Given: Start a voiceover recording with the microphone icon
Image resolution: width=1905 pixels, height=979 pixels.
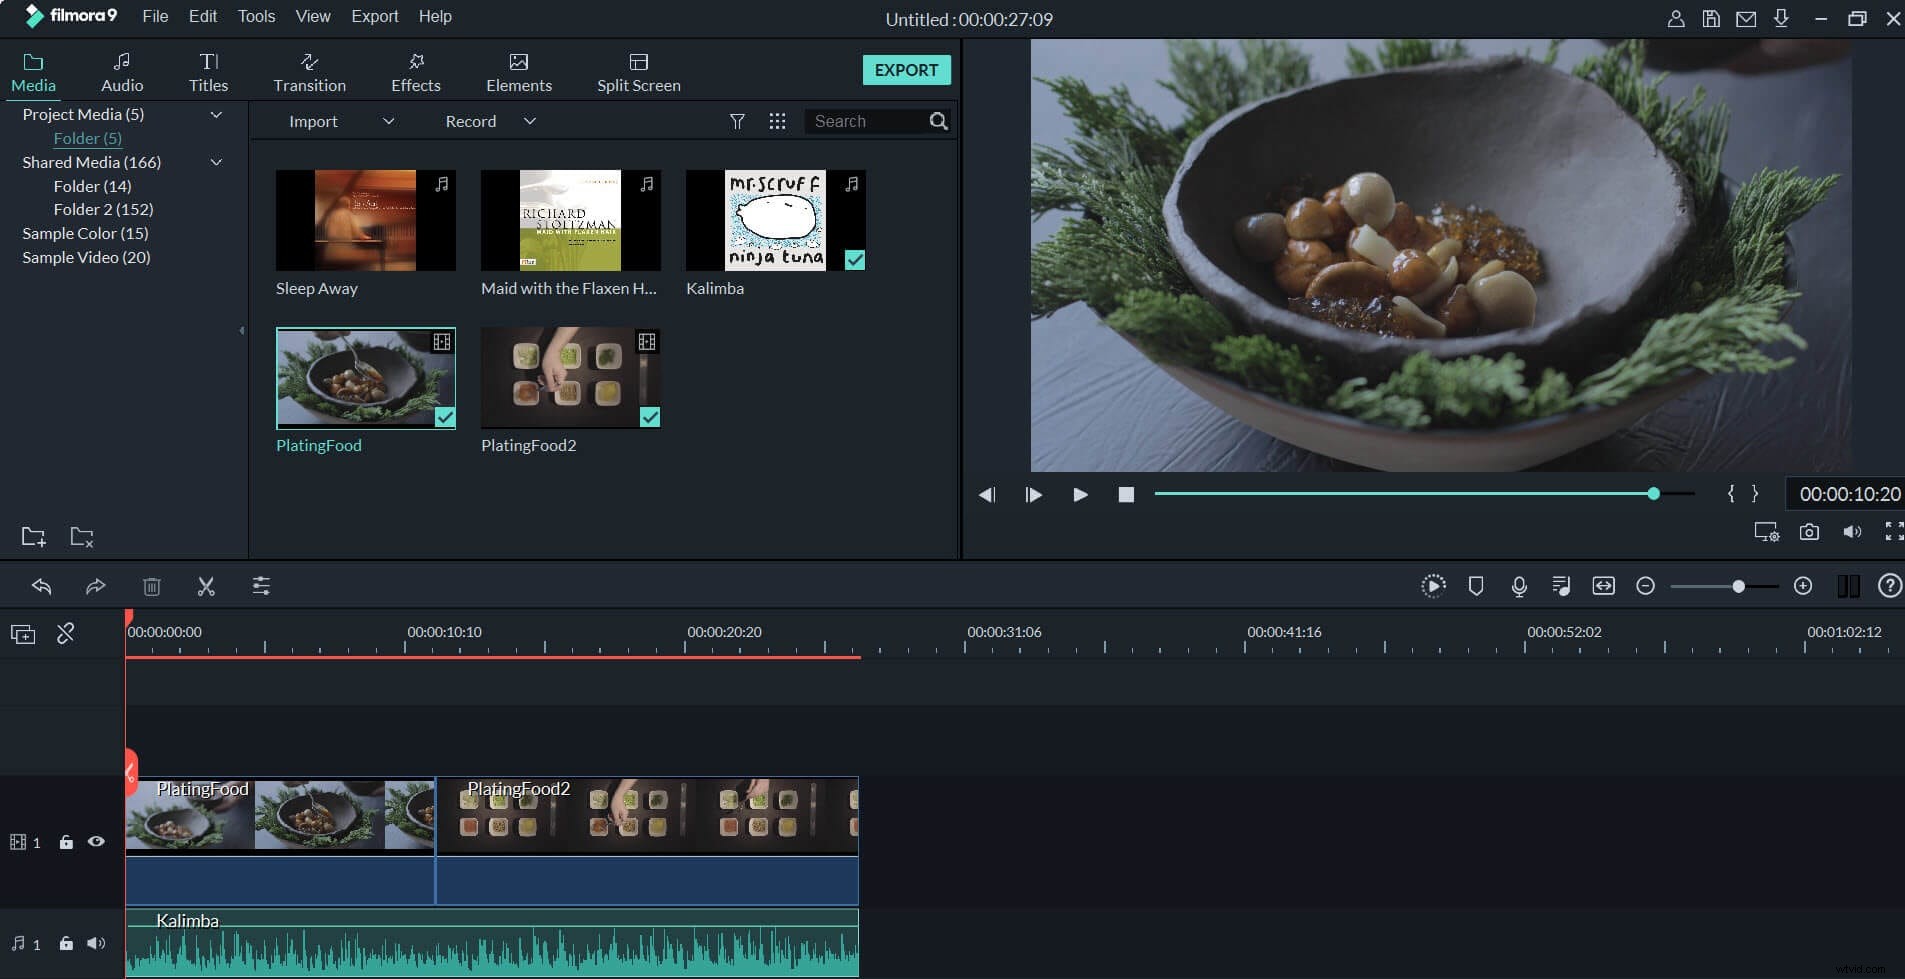Looking at the screenshot, I should (x=1519, y=586).
